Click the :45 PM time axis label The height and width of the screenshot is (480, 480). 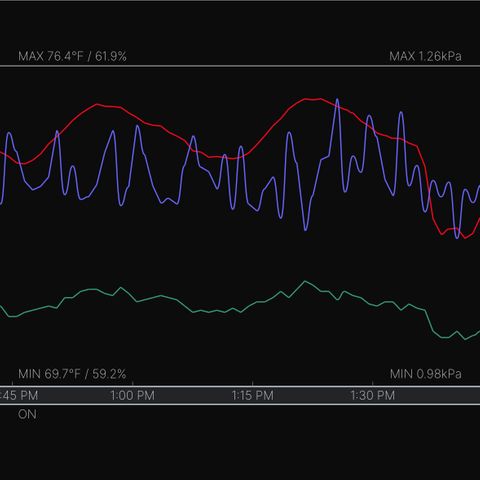tap(19, 396)
